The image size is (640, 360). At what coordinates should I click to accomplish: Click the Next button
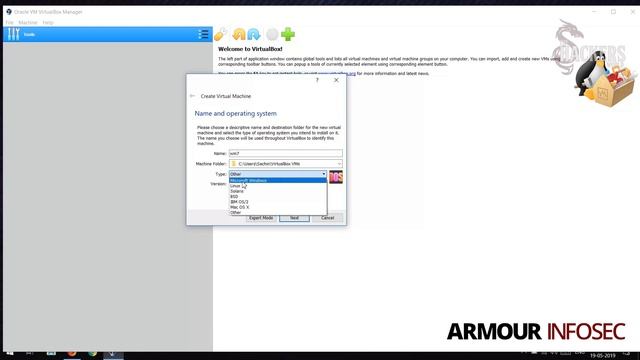tap(294, 218)
